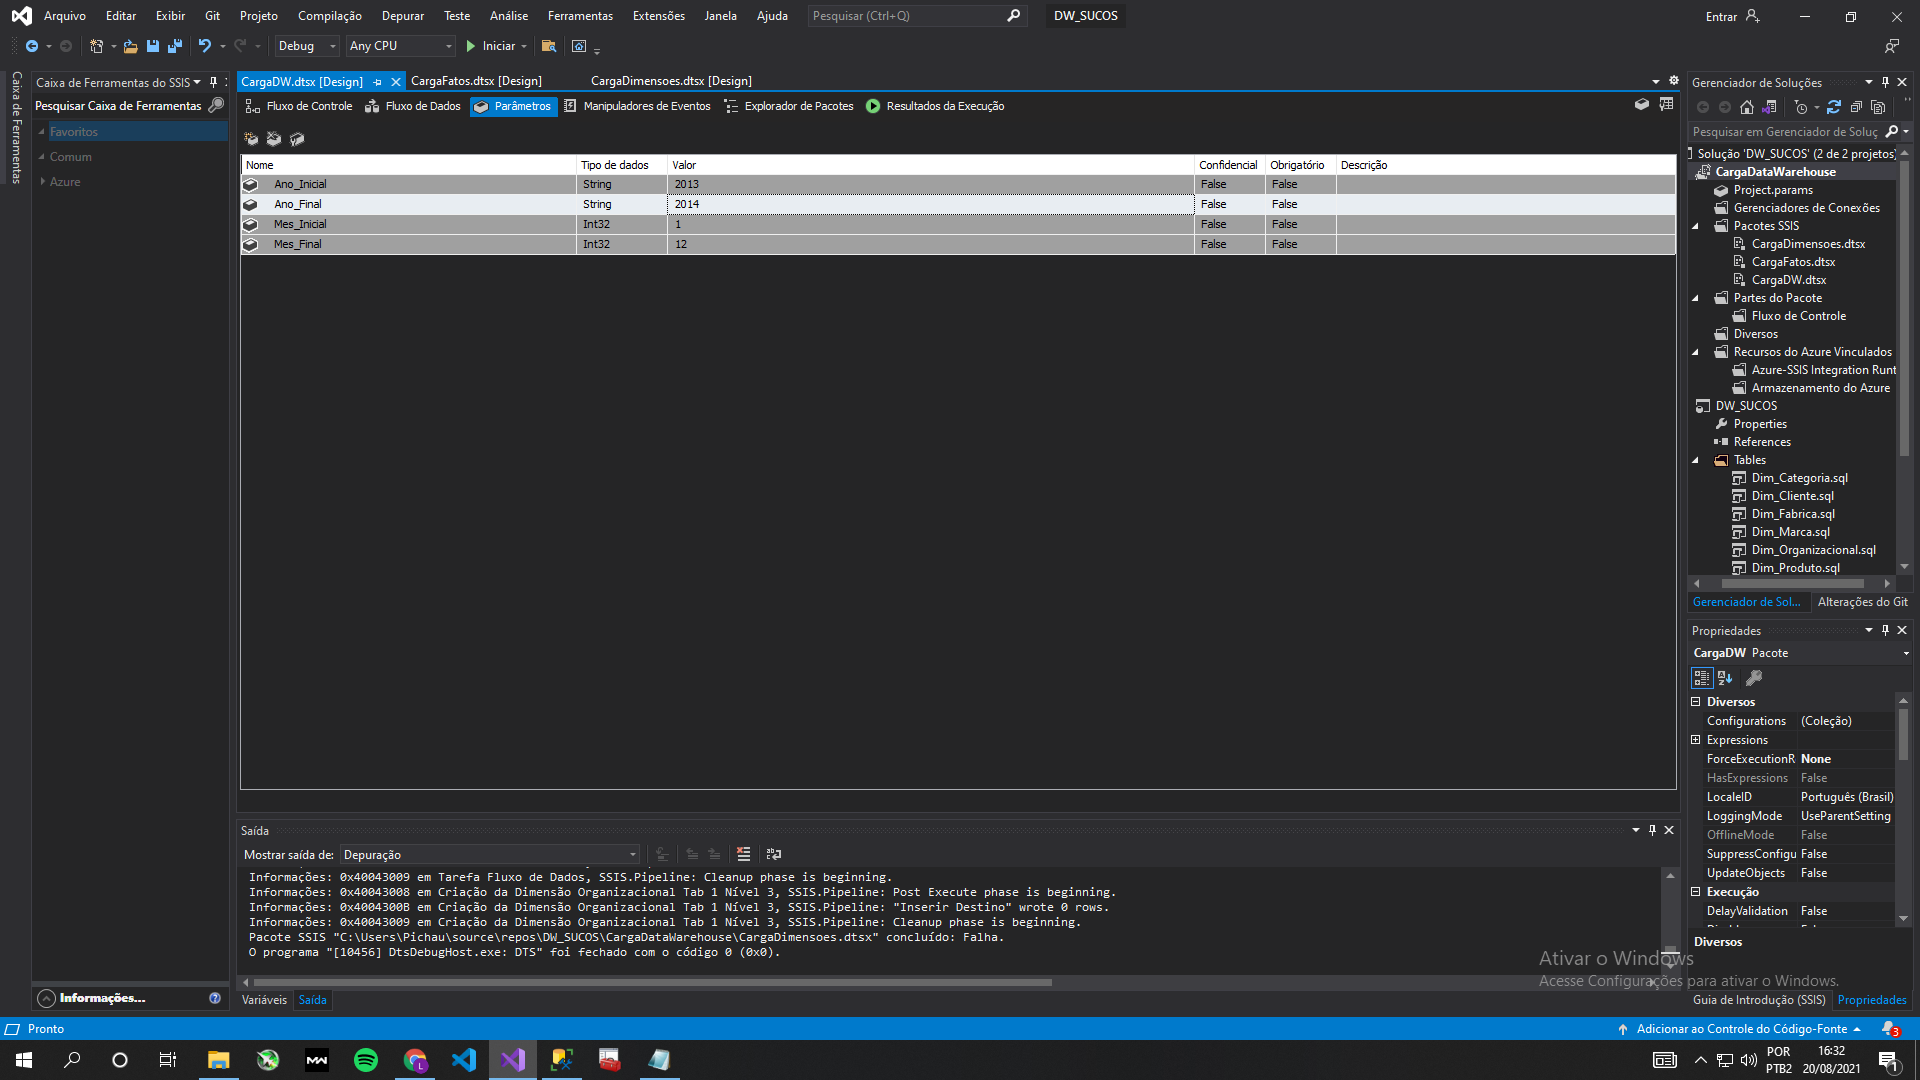1920x1080 pixels.
Task: Click Show All Files icon in Solution Explorer
Action: tap(1878, 107)
